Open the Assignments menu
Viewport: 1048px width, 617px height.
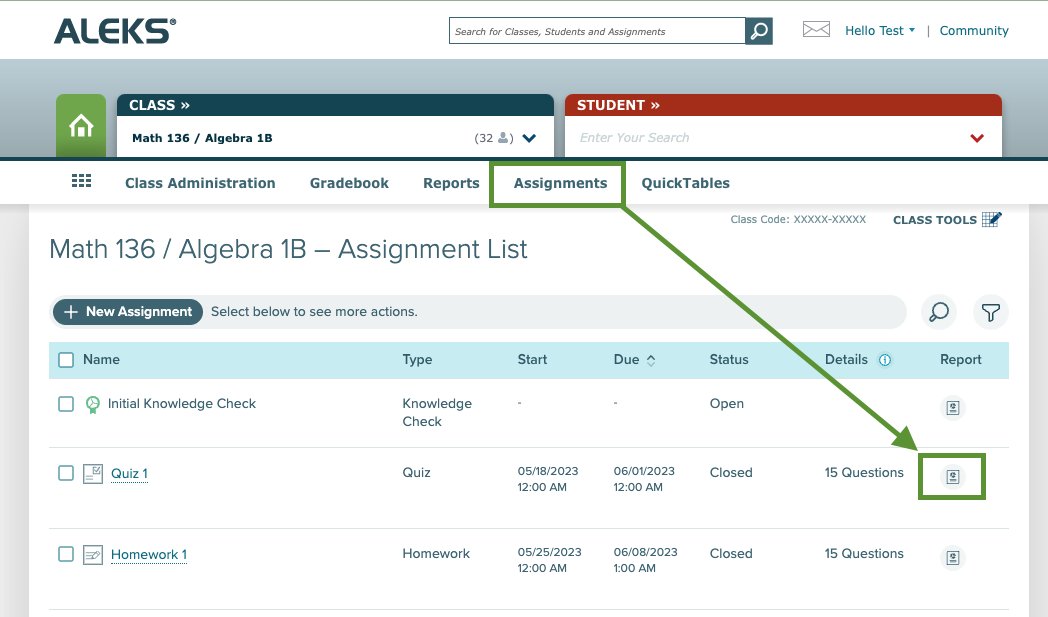click(x=560, y=183)
